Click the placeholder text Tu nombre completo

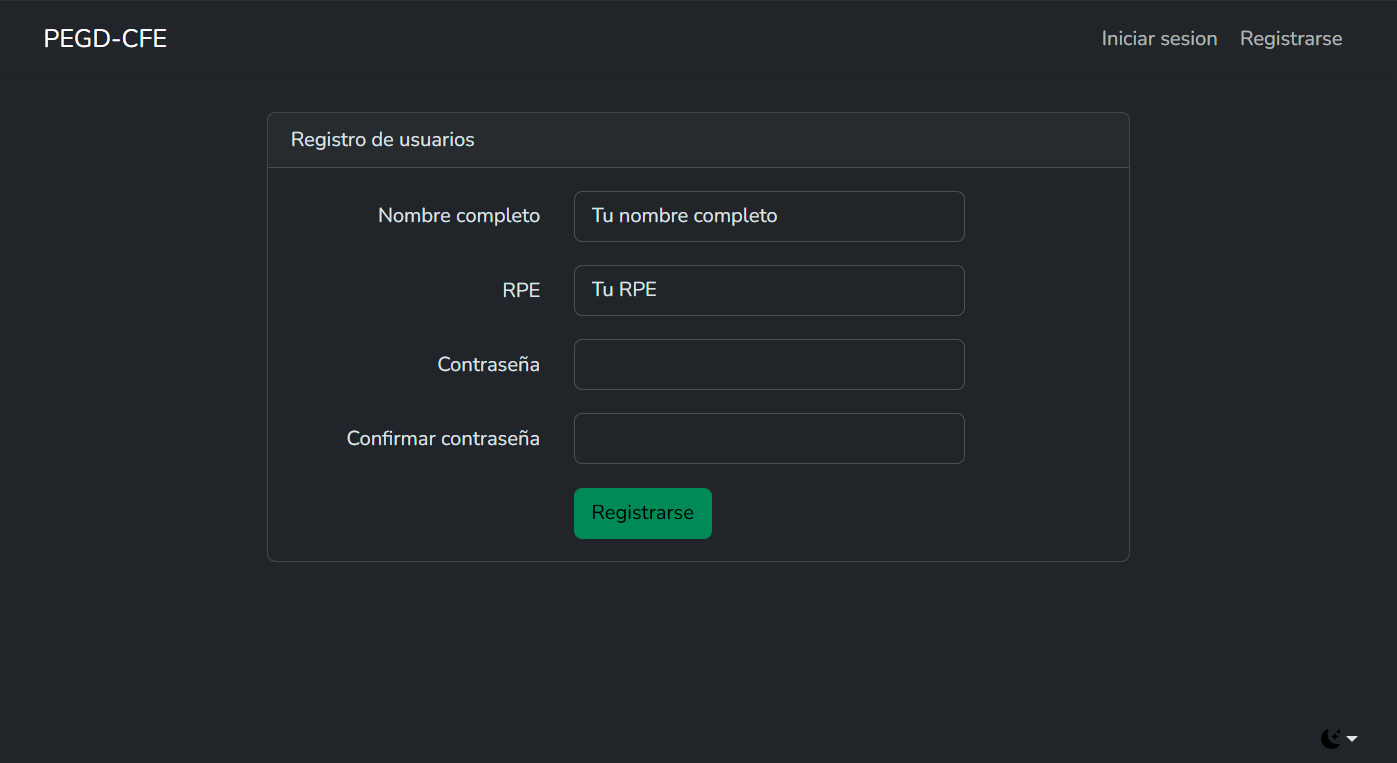684,216
